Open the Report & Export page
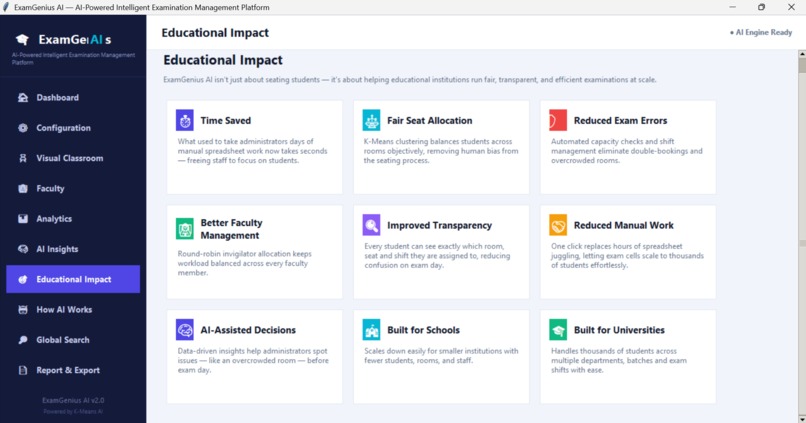Viewport: 806px width, 423px height. click(73, 371)
